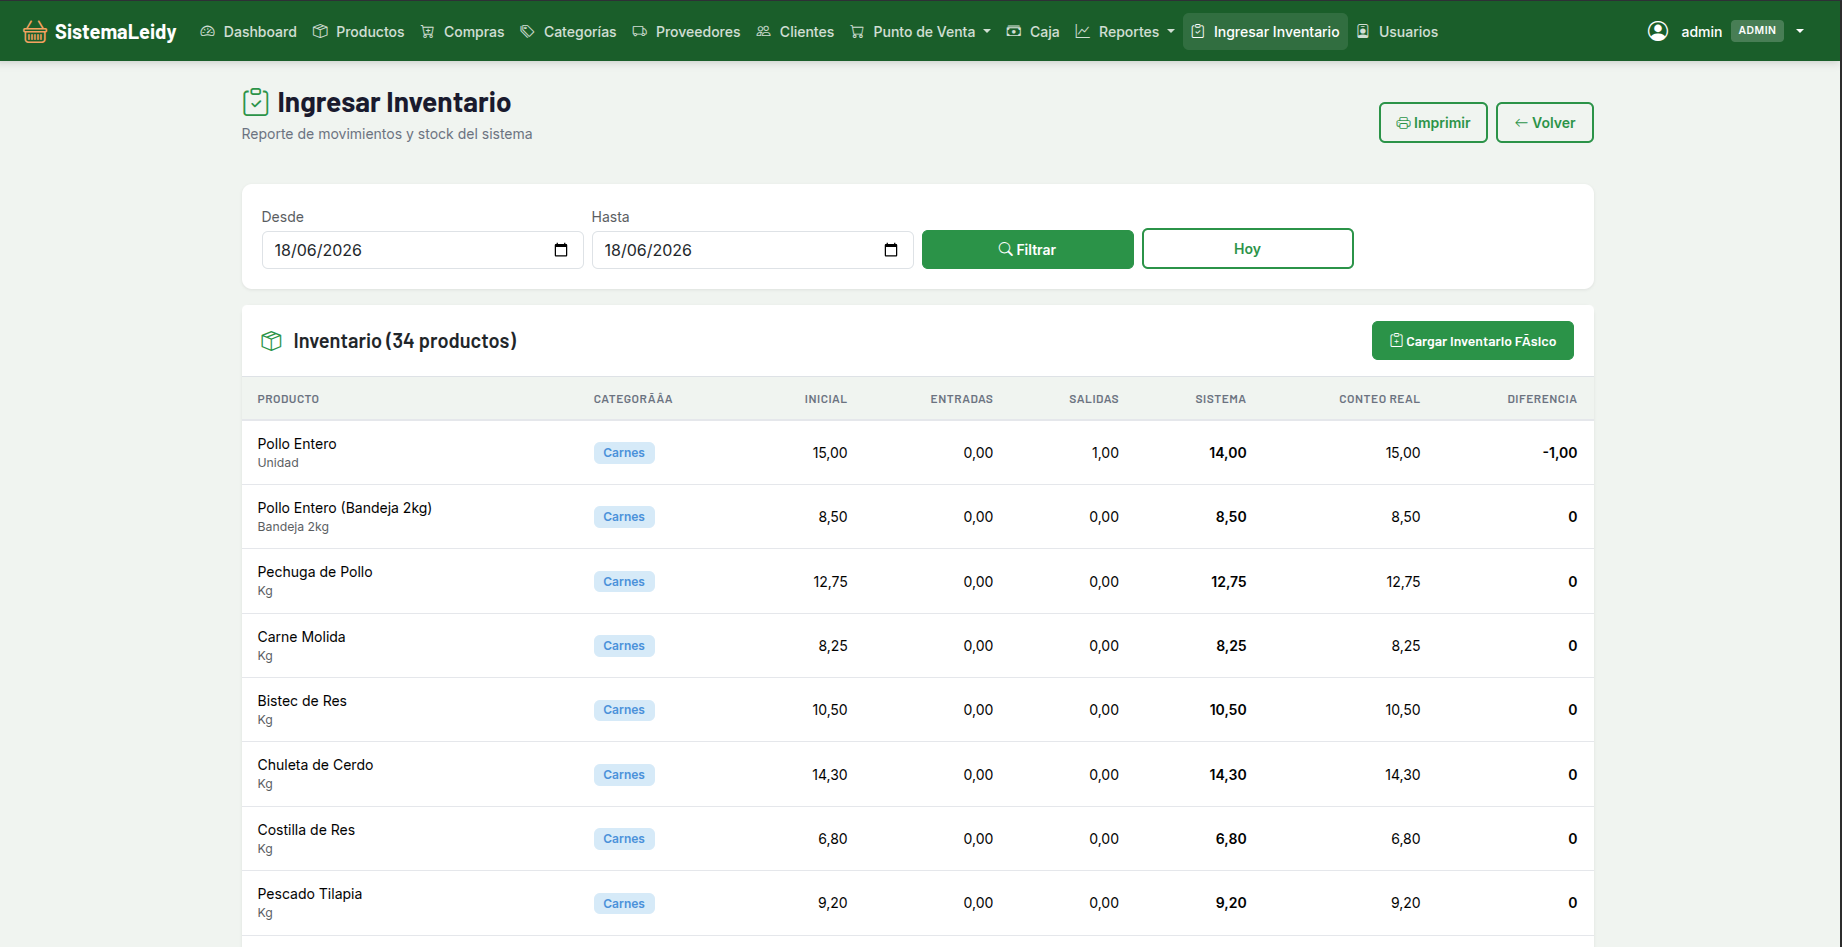
Task: Select the Pescado Tilapia product
Action: pyautogui.click(x=310, y=894)
